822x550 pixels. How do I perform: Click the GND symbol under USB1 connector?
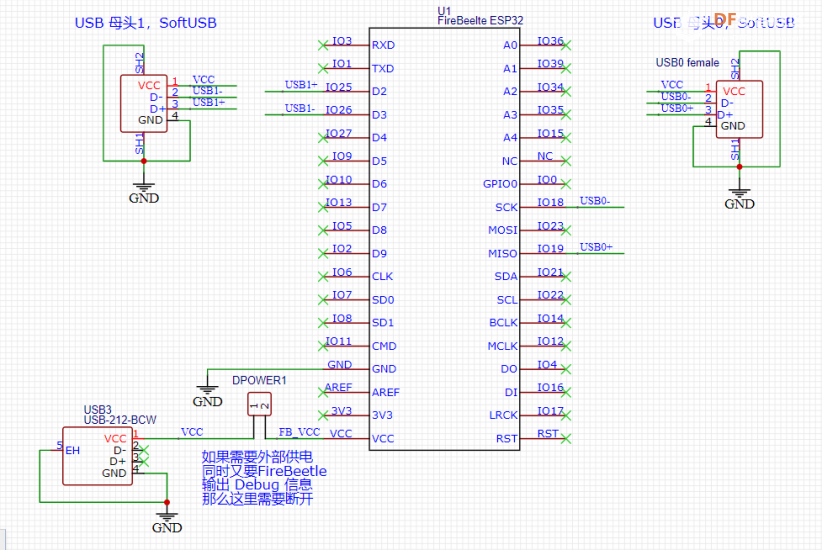(144, 193)
